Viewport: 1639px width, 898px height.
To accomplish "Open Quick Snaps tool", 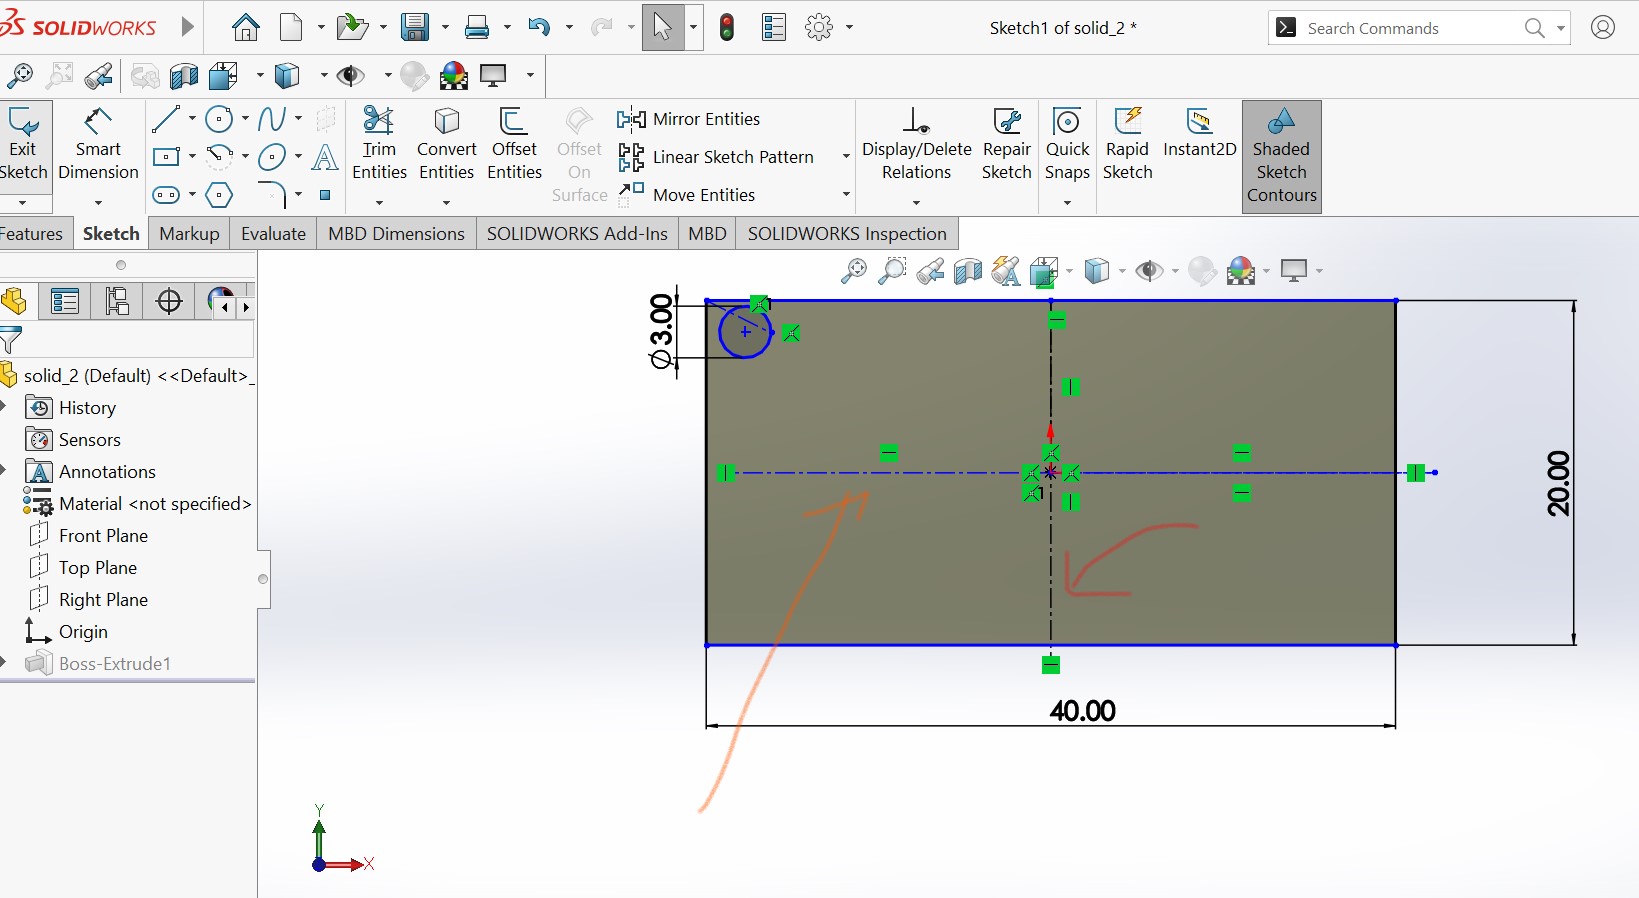I will (x=1067, y=144).
